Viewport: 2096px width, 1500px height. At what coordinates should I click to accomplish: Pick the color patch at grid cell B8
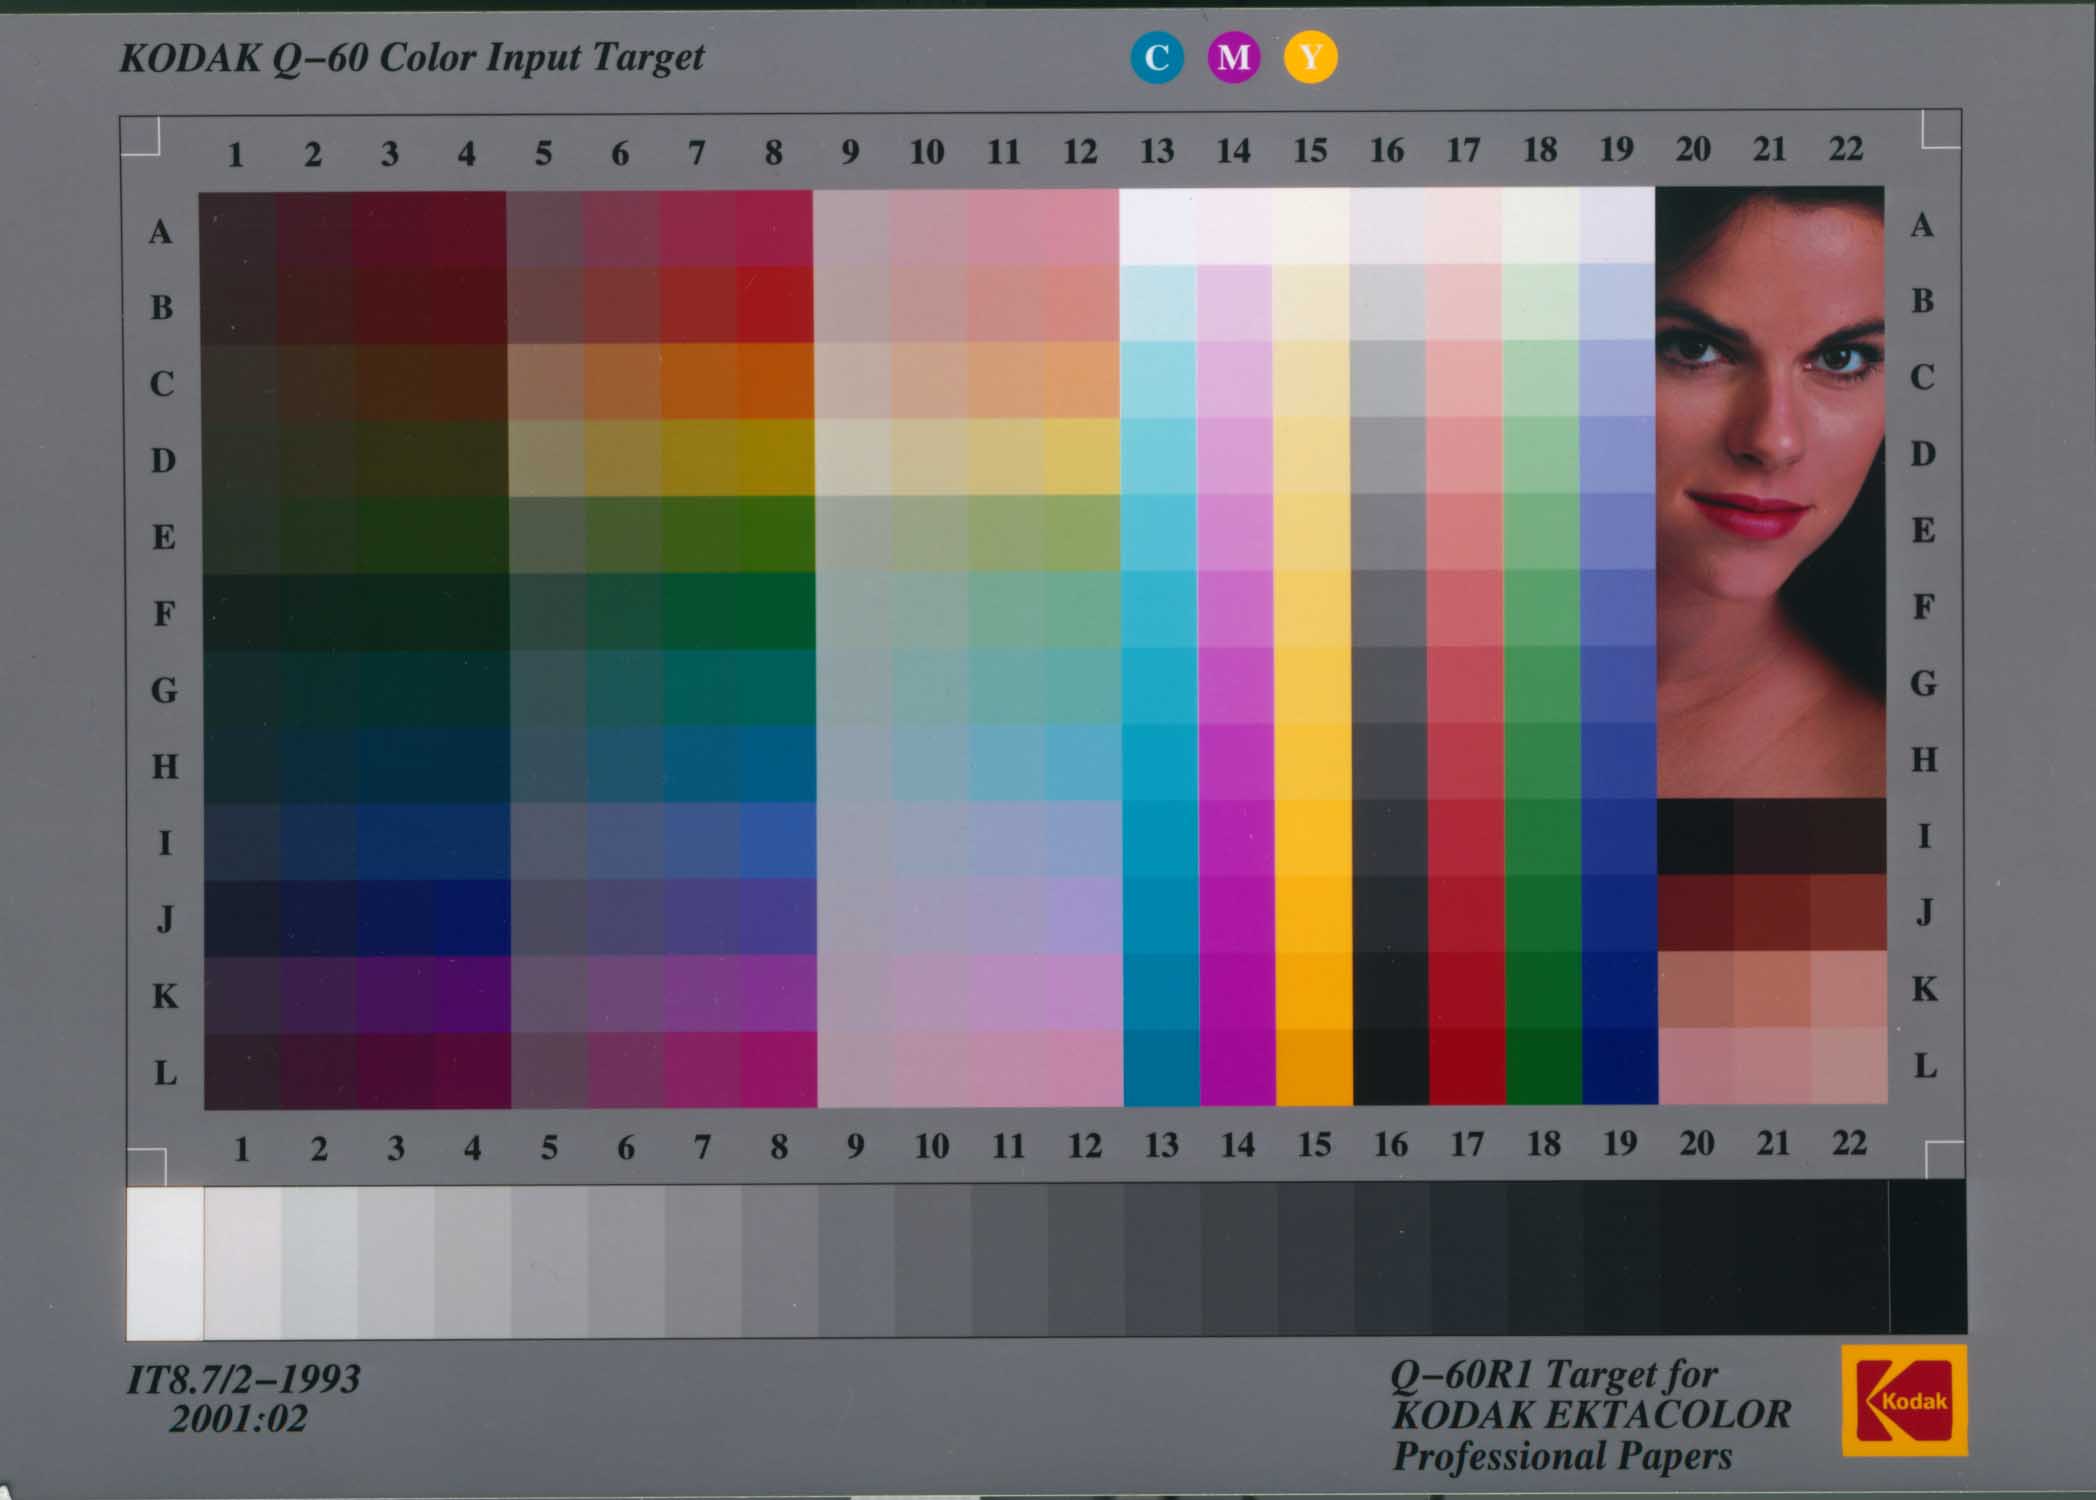click(x=775, y=305)
